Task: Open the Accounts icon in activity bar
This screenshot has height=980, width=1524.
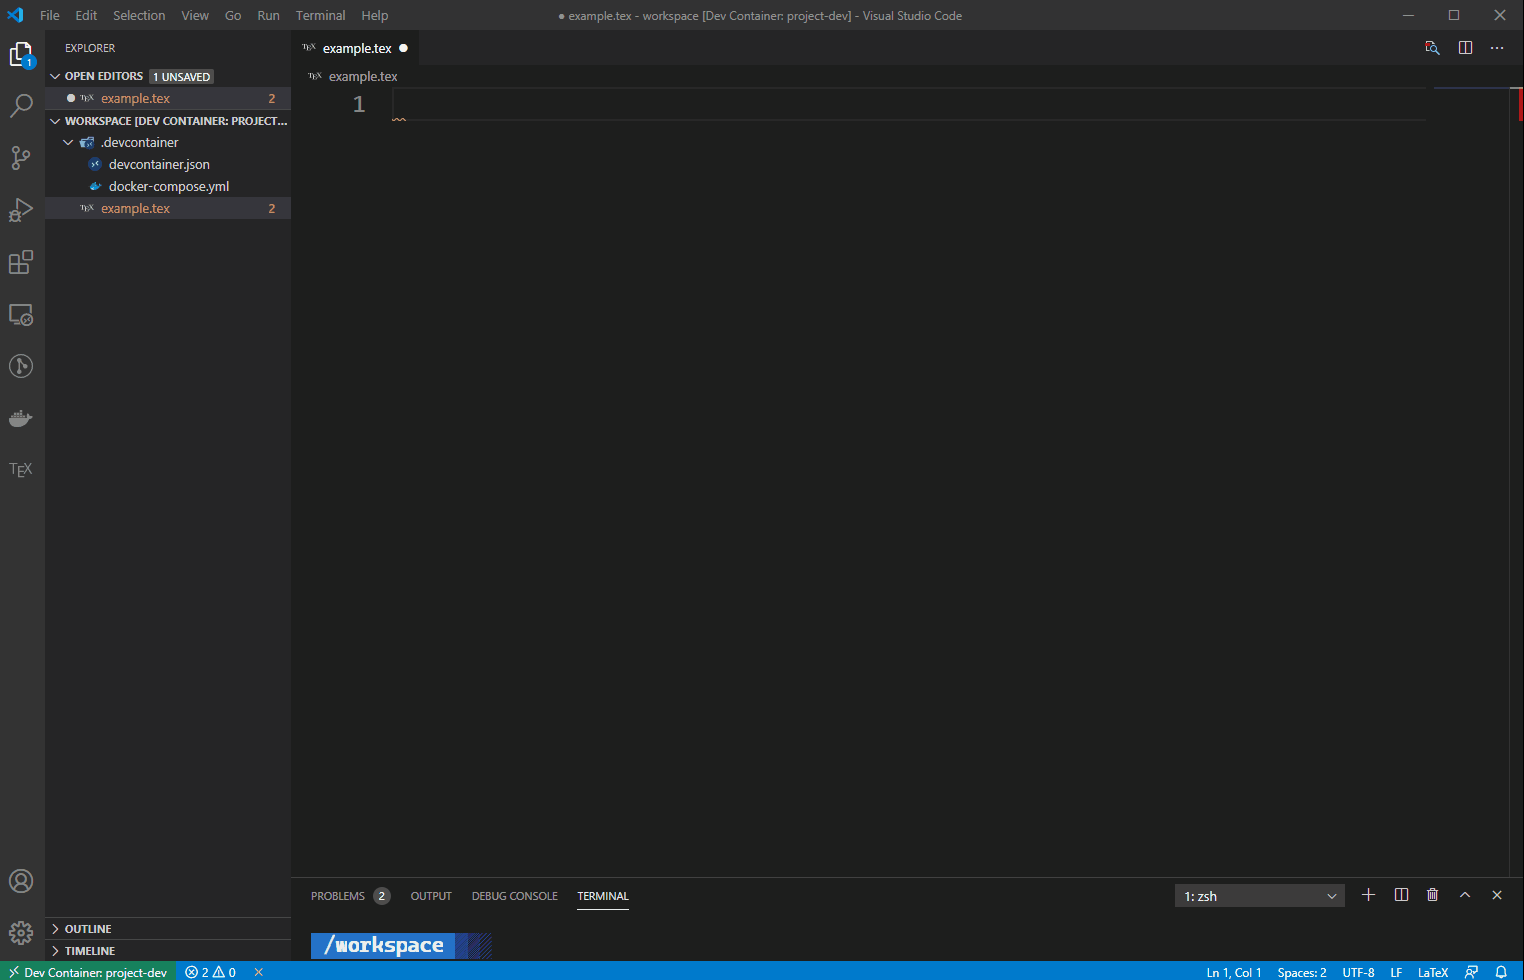Action: [x=21, y=881]
